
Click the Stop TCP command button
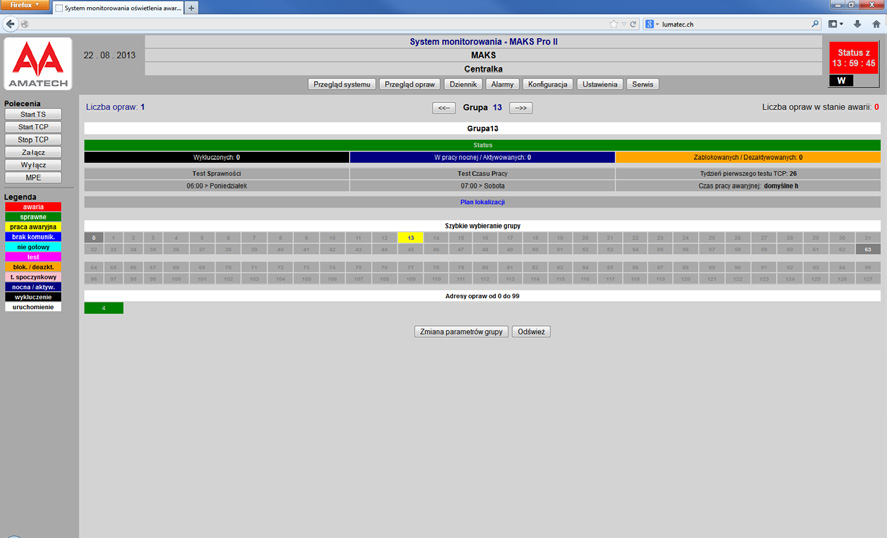[x=33, y=139]
